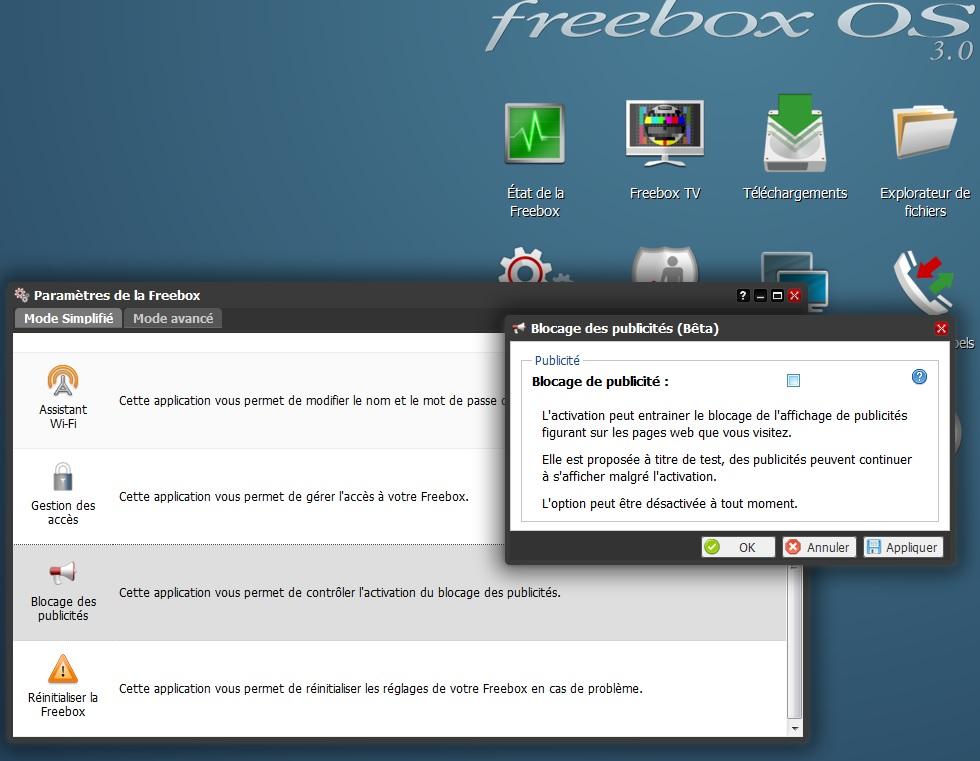Open the État de la Freebox app
The width and height of the screenshot is (980, 761).
coord(535,134)
